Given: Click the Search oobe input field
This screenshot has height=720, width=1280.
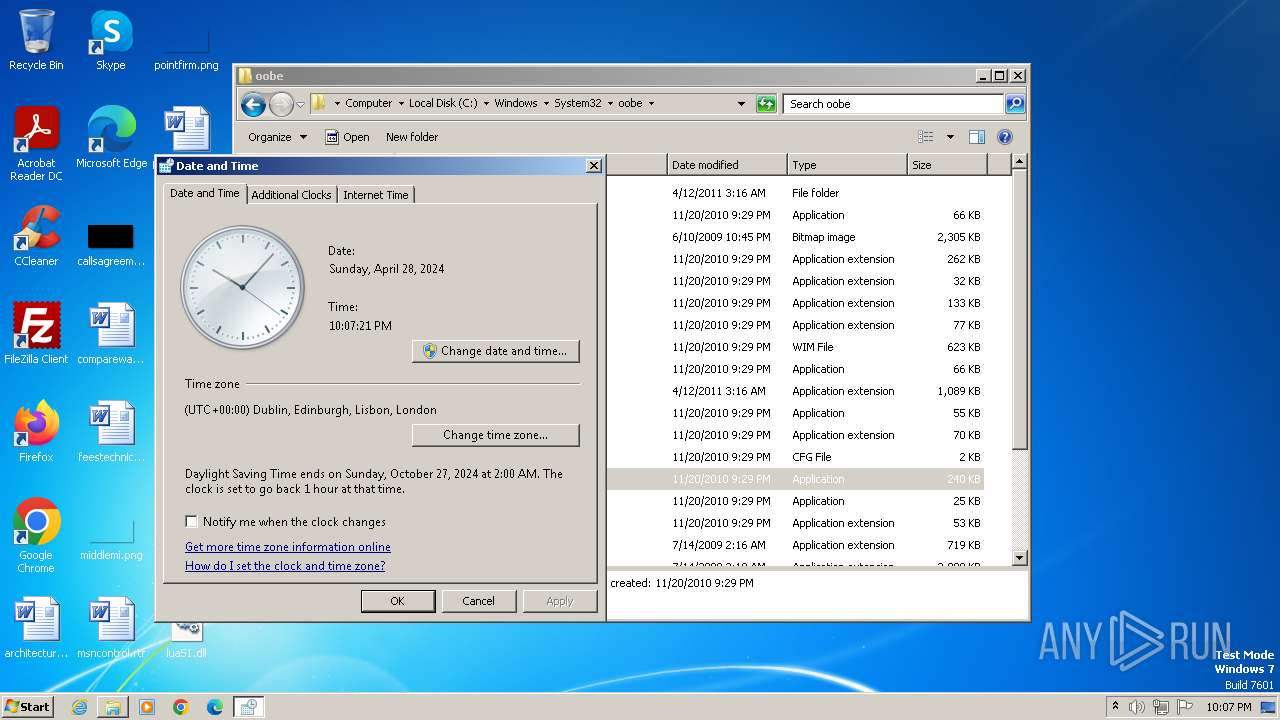Looking at the screenshot, I should click(x=893, y=104).
